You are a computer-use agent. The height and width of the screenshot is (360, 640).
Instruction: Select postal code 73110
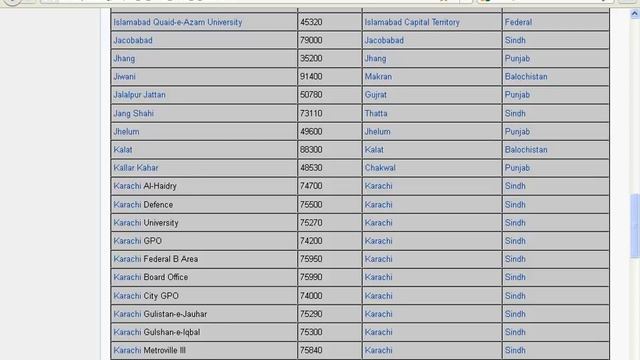(x=311, y=113)
